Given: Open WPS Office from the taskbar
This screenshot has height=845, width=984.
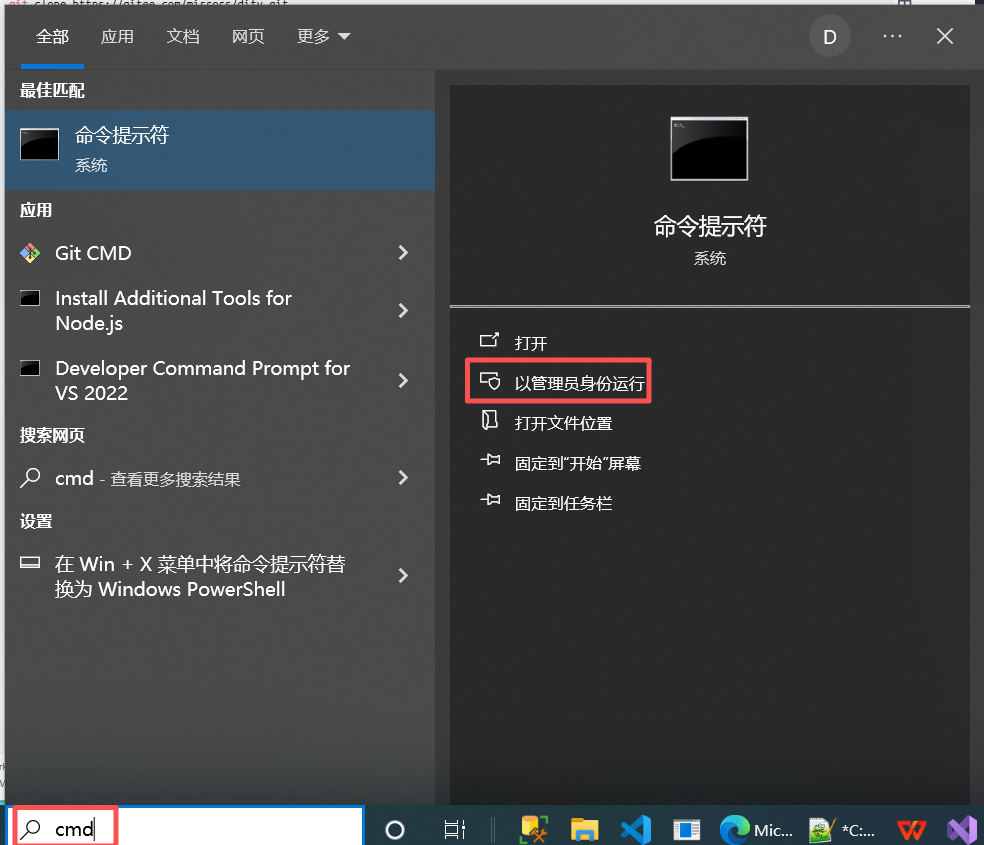Looking at the screenshot, I should click(x=911, y=830).
